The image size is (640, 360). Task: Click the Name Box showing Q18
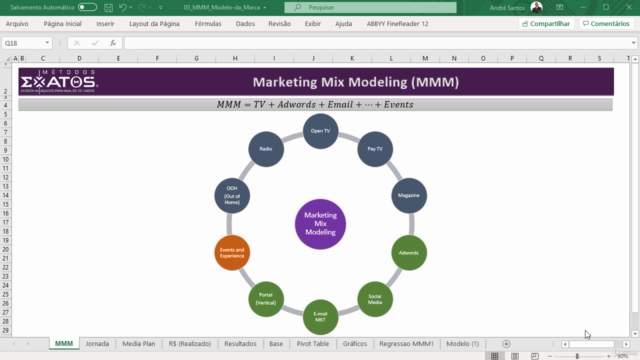[x=22, y=43]
